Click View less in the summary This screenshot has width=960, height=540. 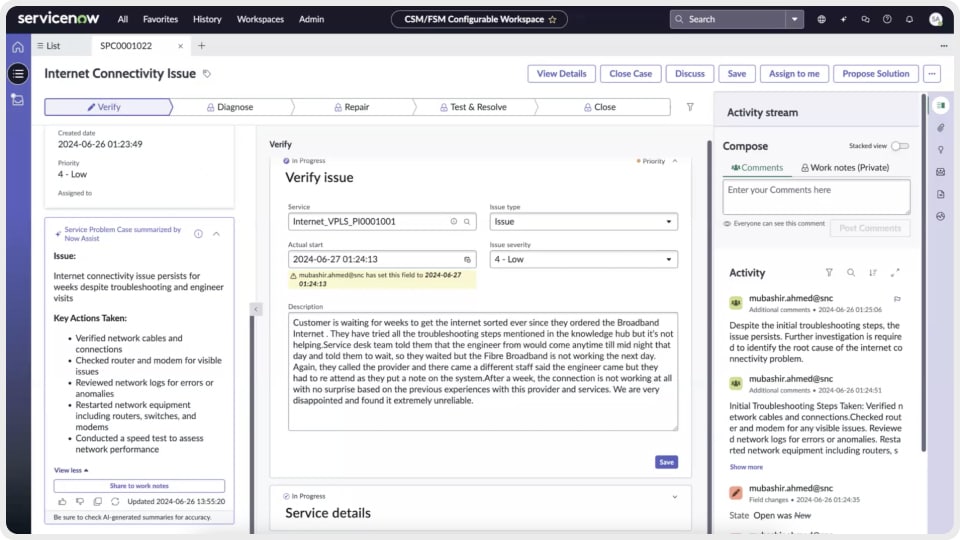[x=71, y=470]
